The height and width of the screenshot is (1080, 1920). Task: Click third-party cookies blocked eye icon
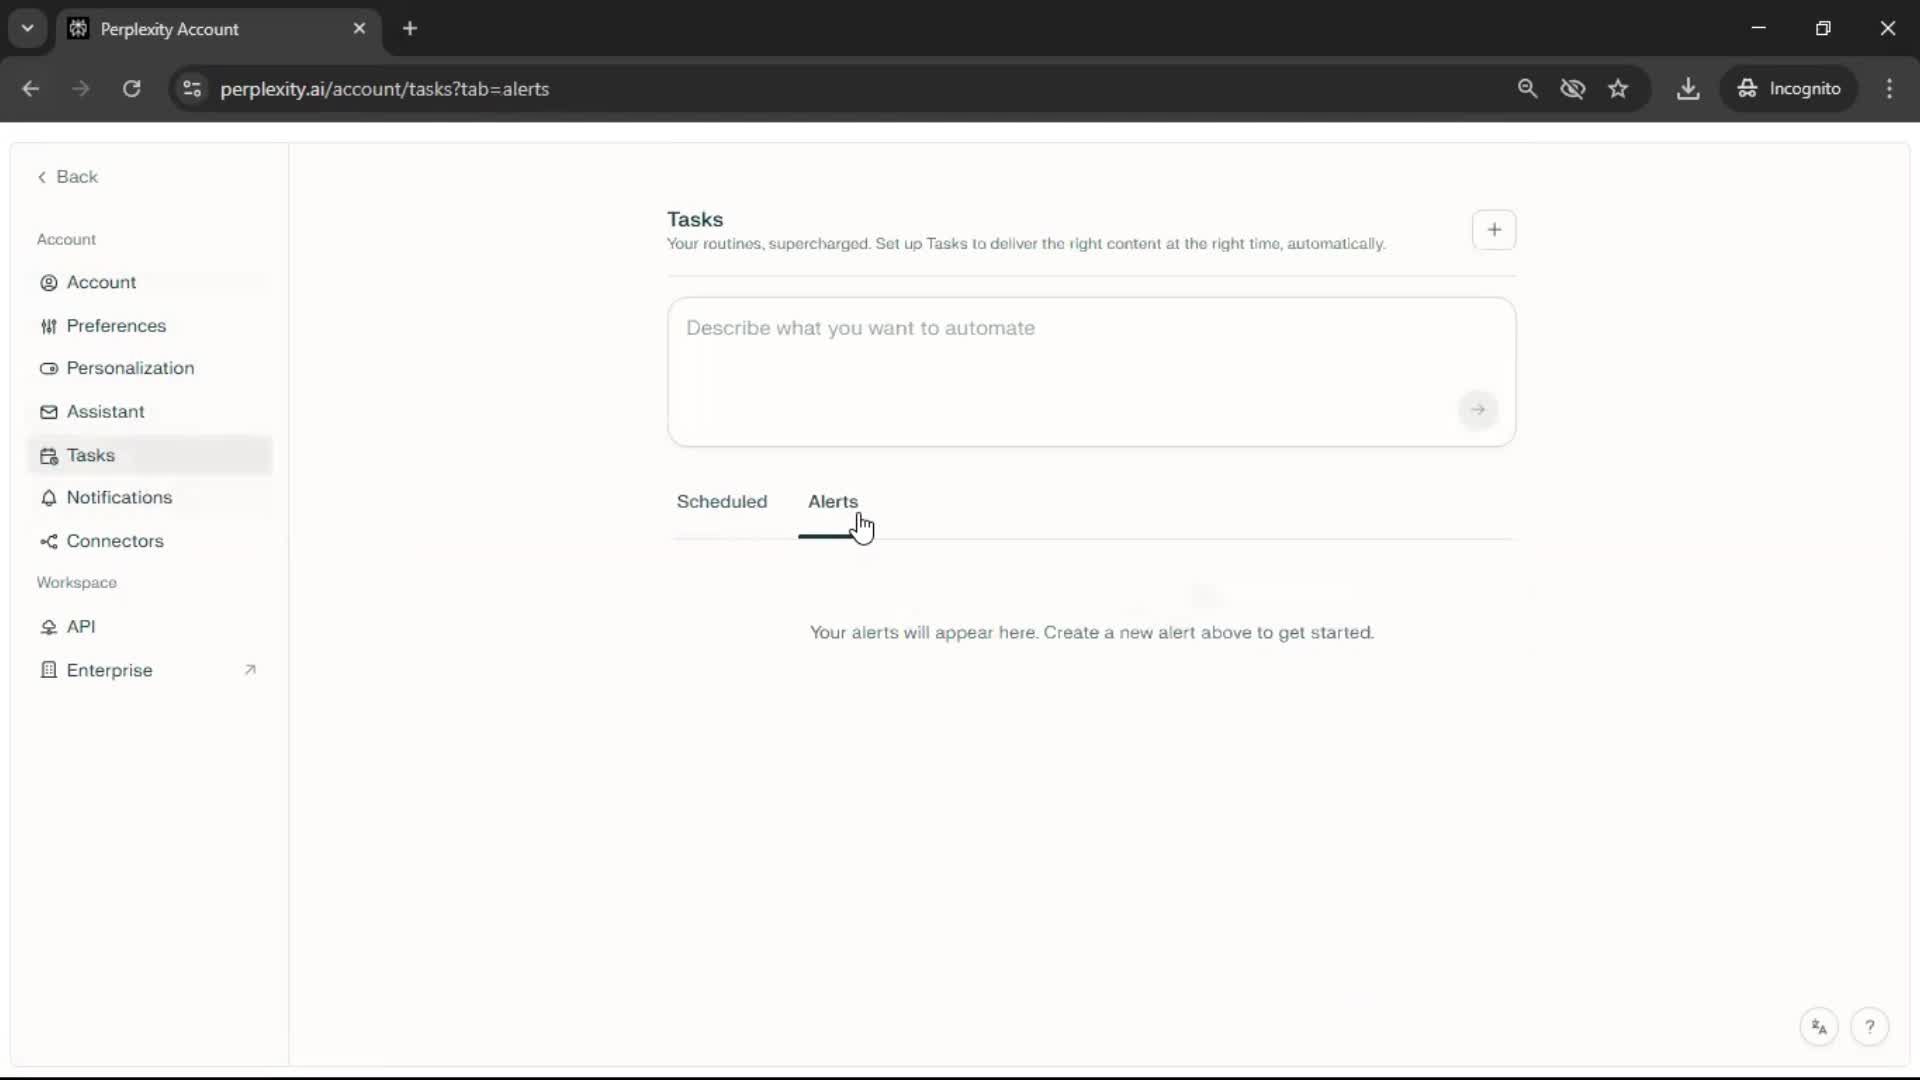coord(1572,89)
